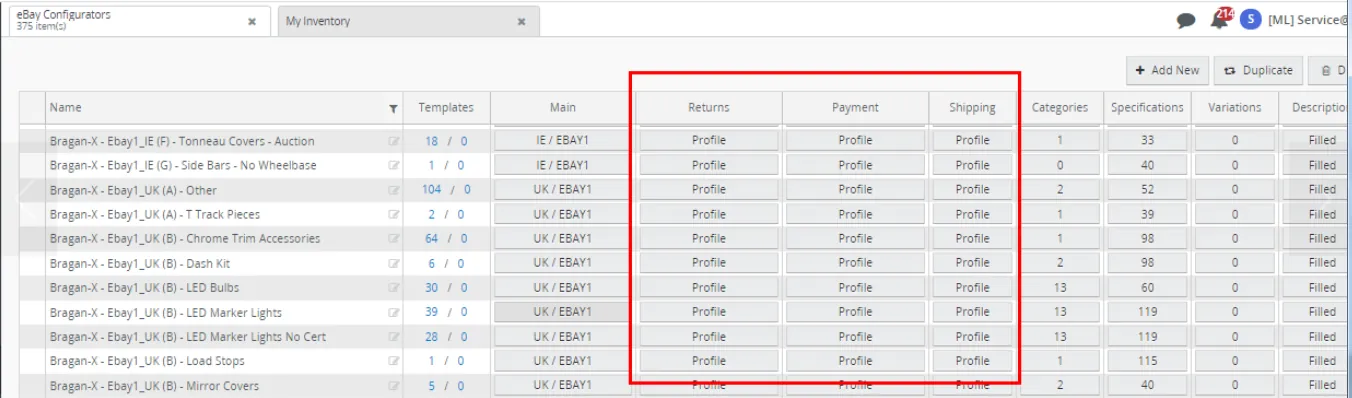Viewport: 1352px width, 398px height.
Task: Edit name icon for Tonneau Covers - Auction row
Action: (394, 141)
